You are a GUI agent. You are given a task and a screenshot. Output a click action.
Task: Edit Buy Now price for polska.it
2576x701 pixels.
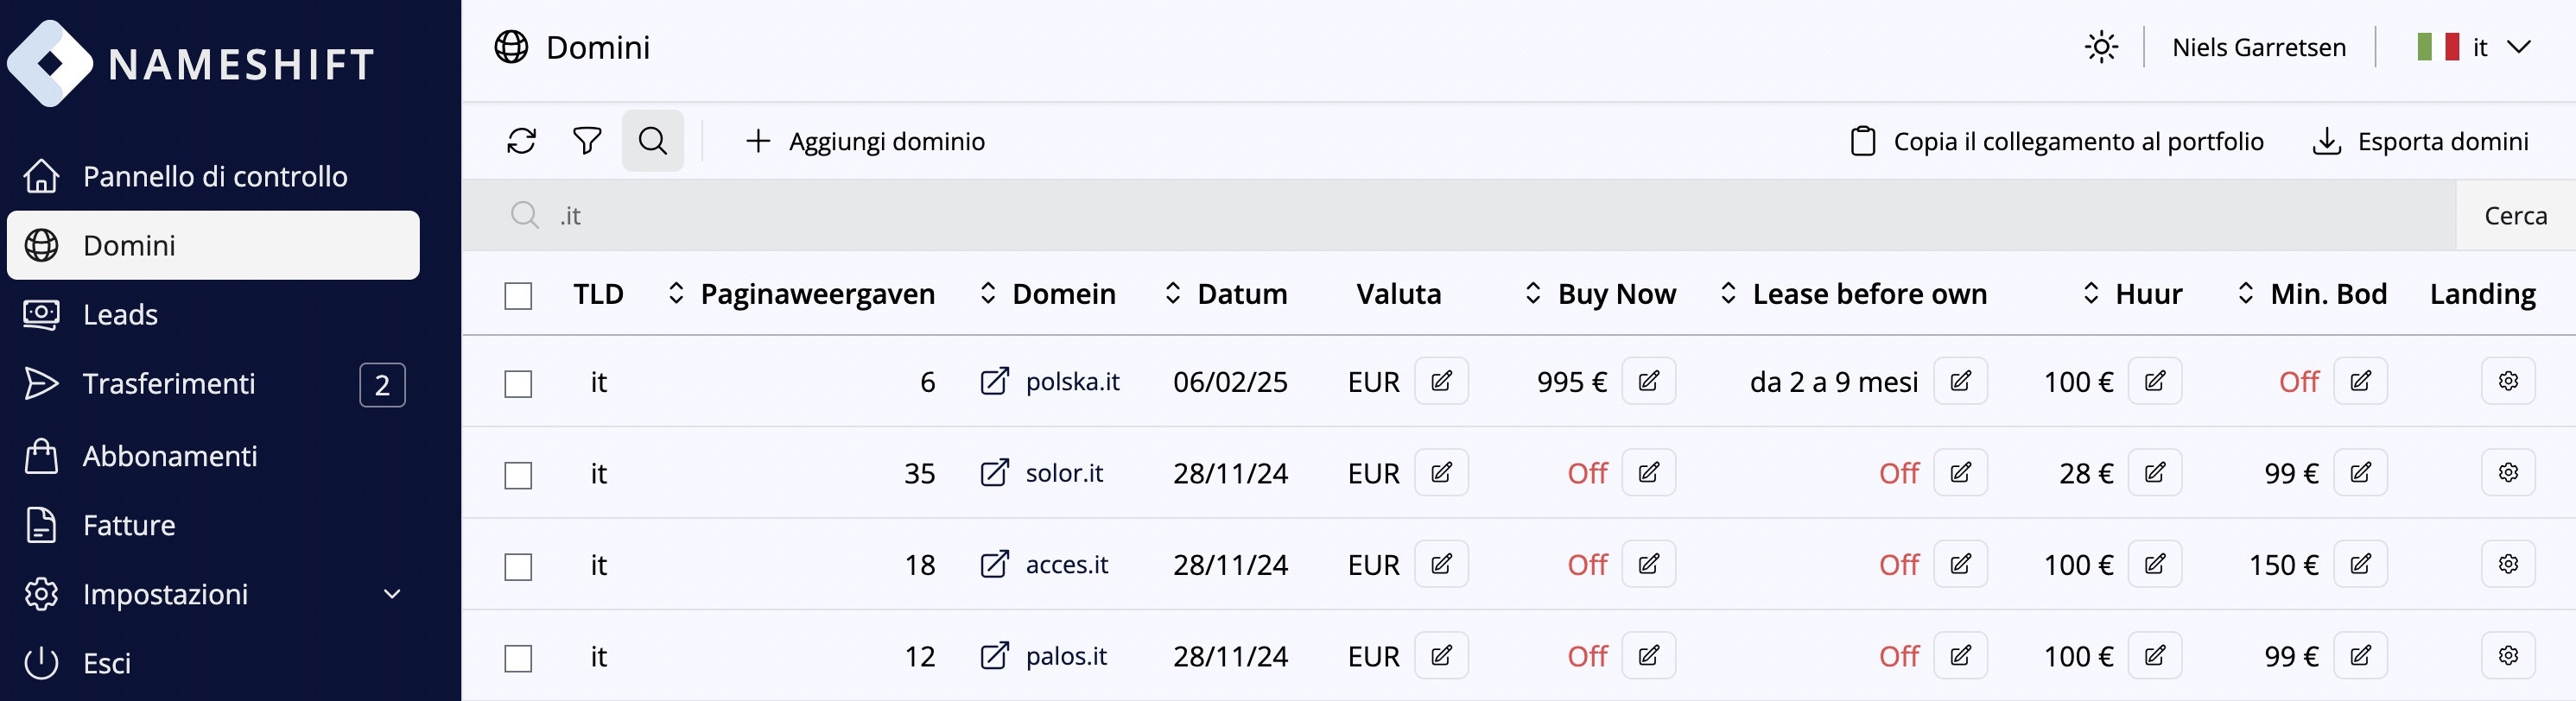(x=1648, y=381)
